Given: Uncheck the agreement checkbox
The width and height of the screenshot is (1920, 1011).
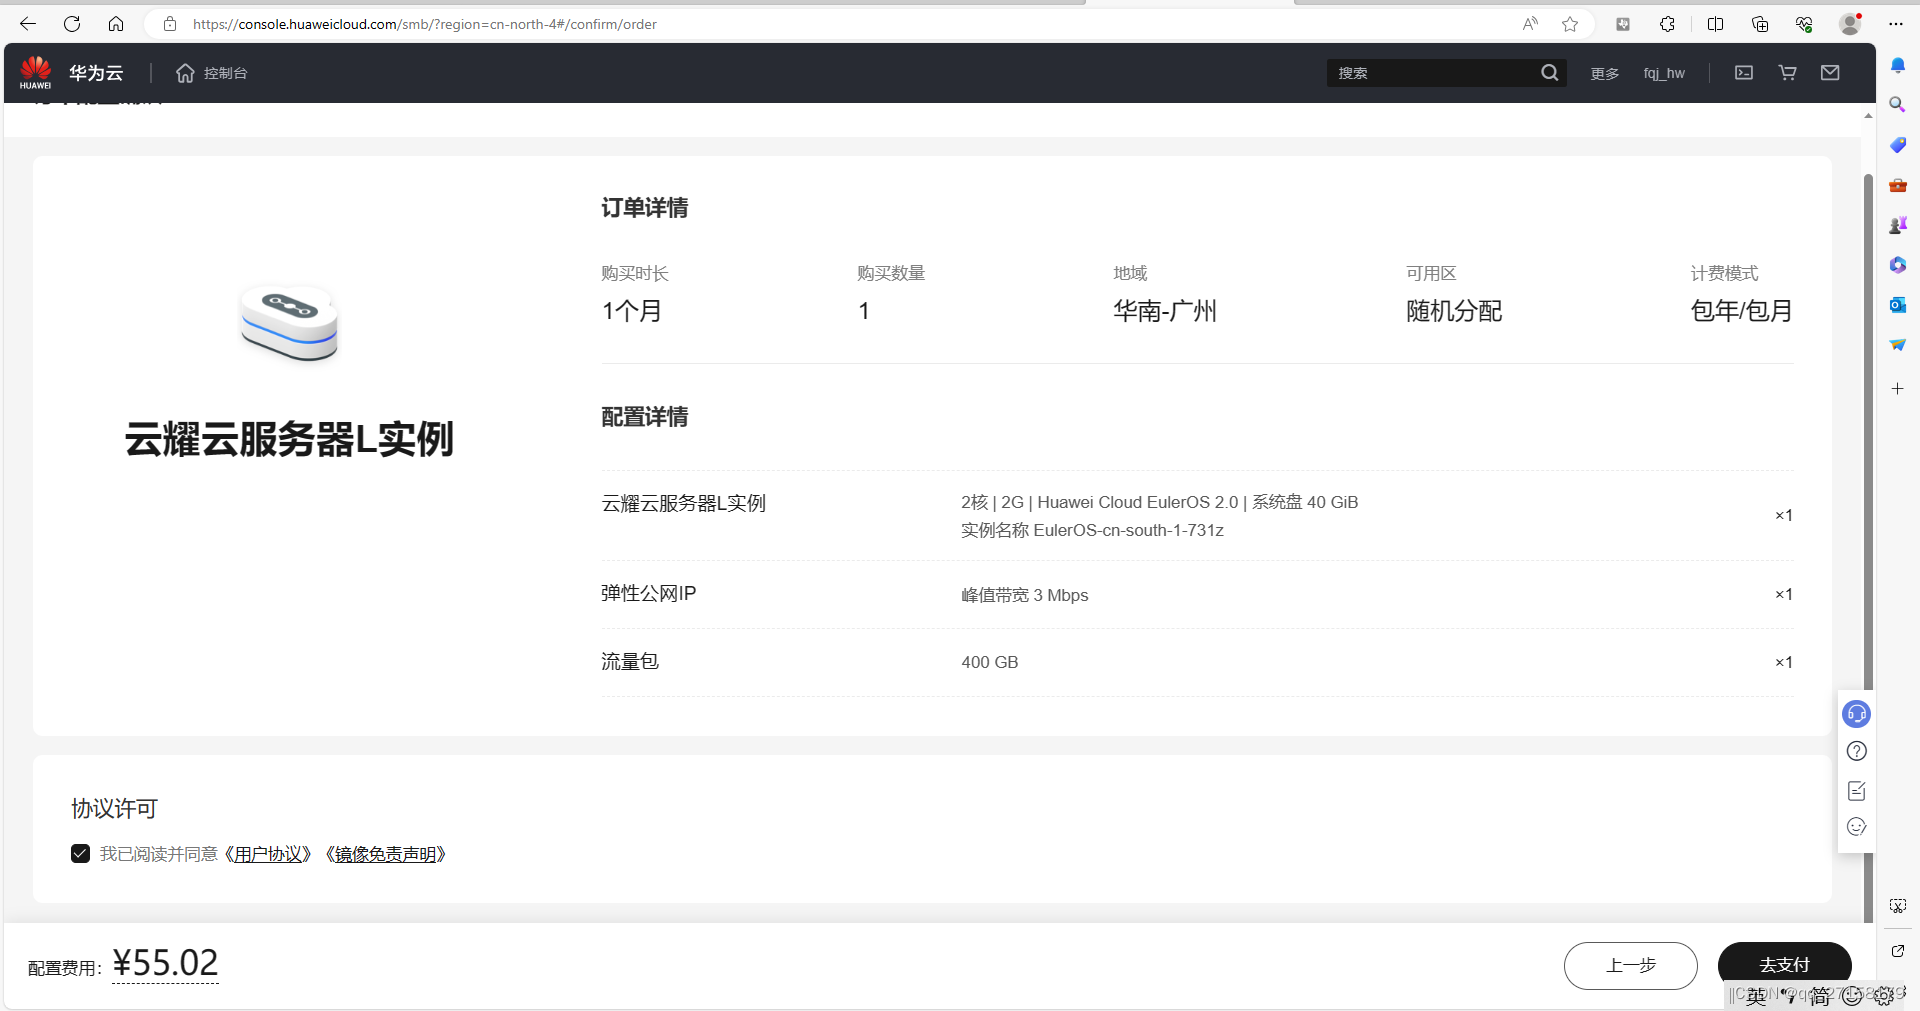Looking at the screenshot, I should 81,854.
